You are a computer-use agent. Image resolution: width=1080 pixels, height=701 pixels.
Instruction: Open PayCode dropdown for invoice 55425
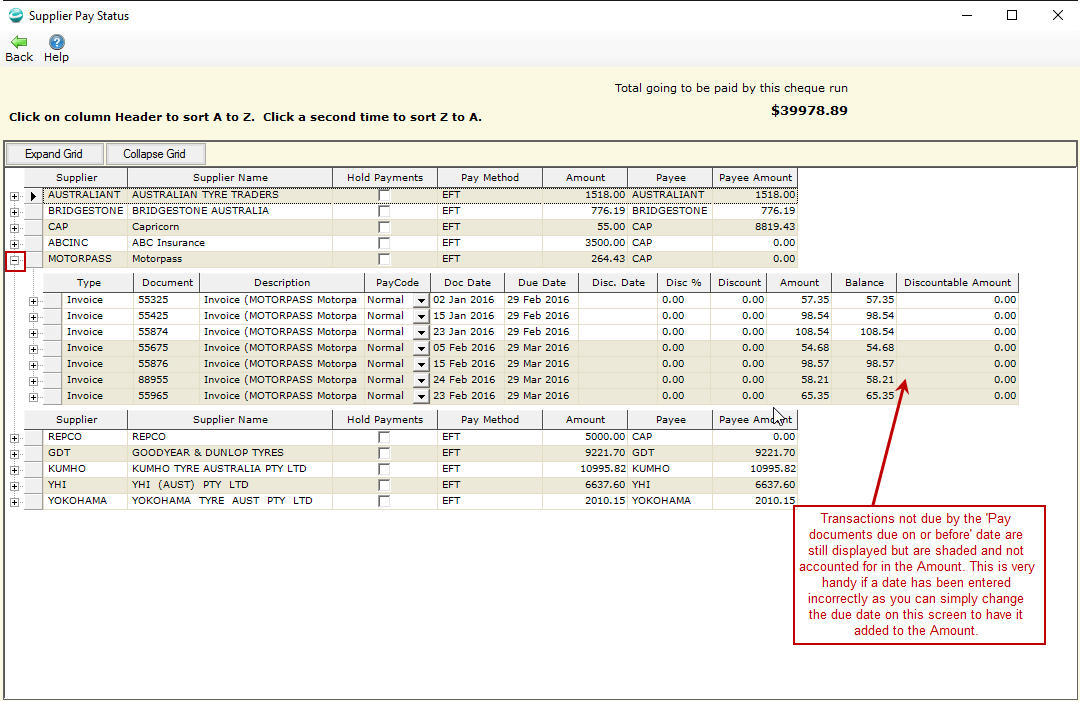coord(421,316)
